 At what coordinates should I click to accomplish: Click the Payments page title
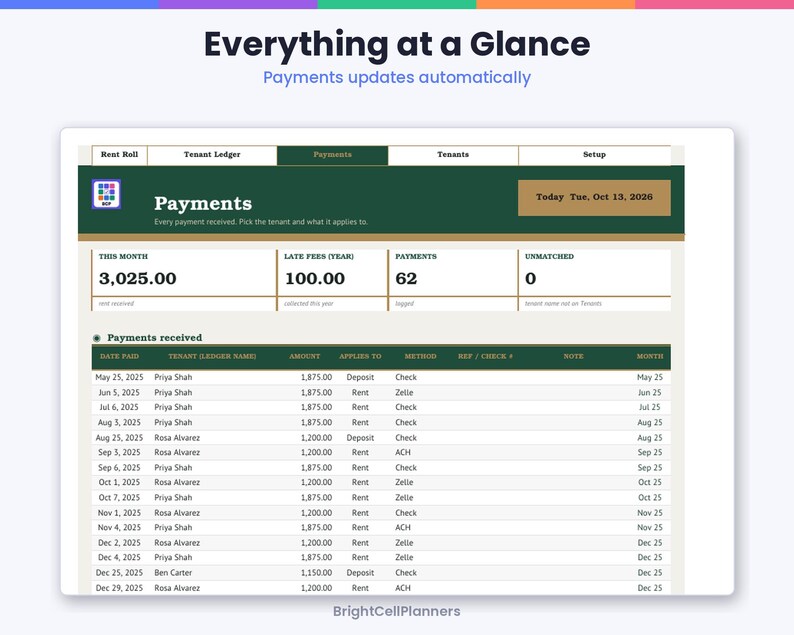[203, 204]
